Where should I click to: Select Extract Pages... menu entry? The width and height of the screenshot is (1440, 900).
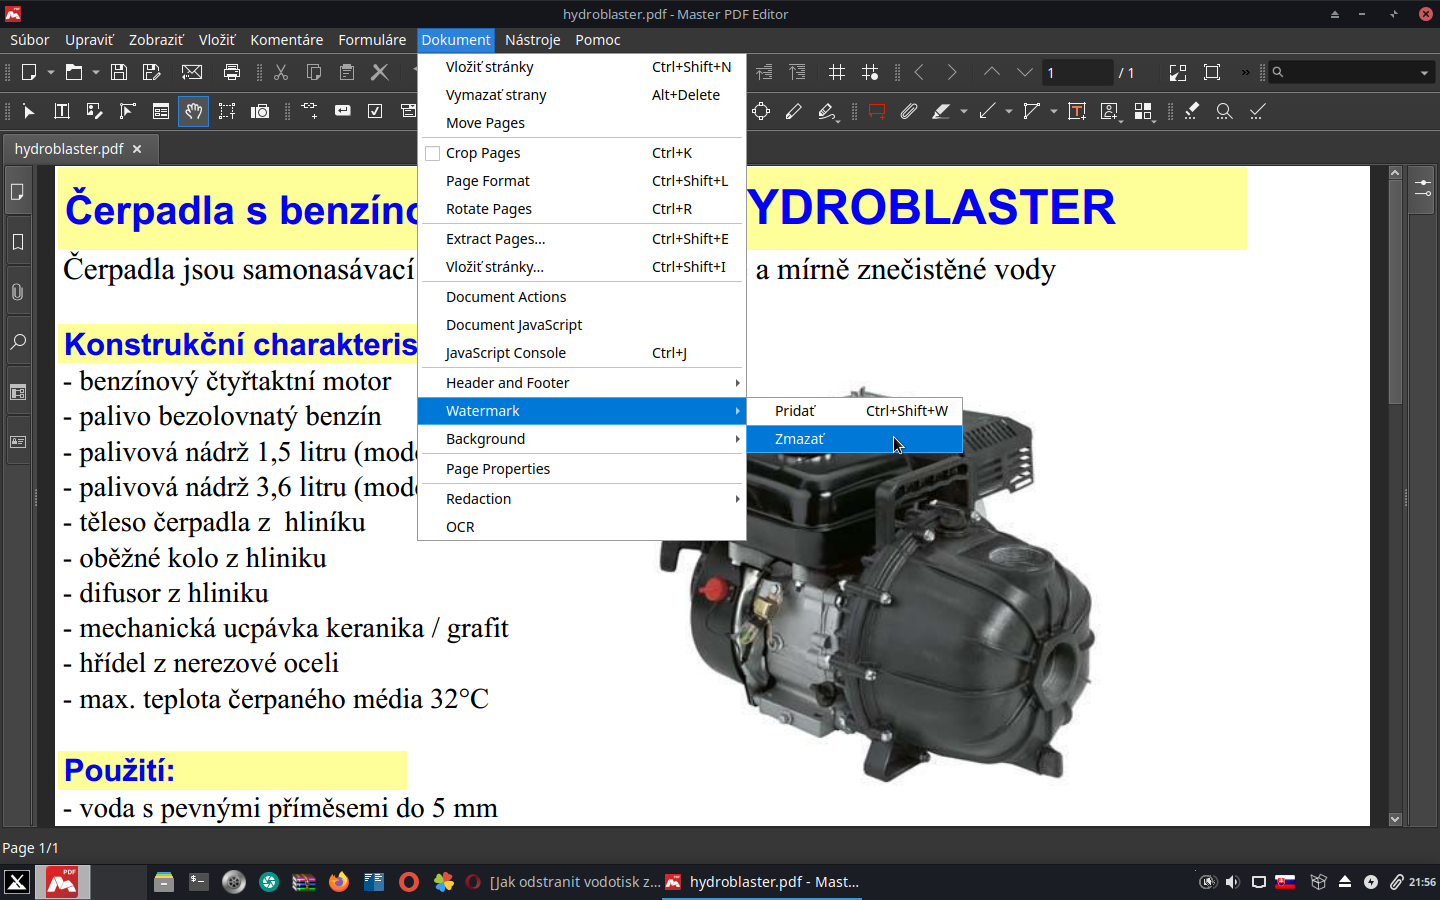coord(582,239)
